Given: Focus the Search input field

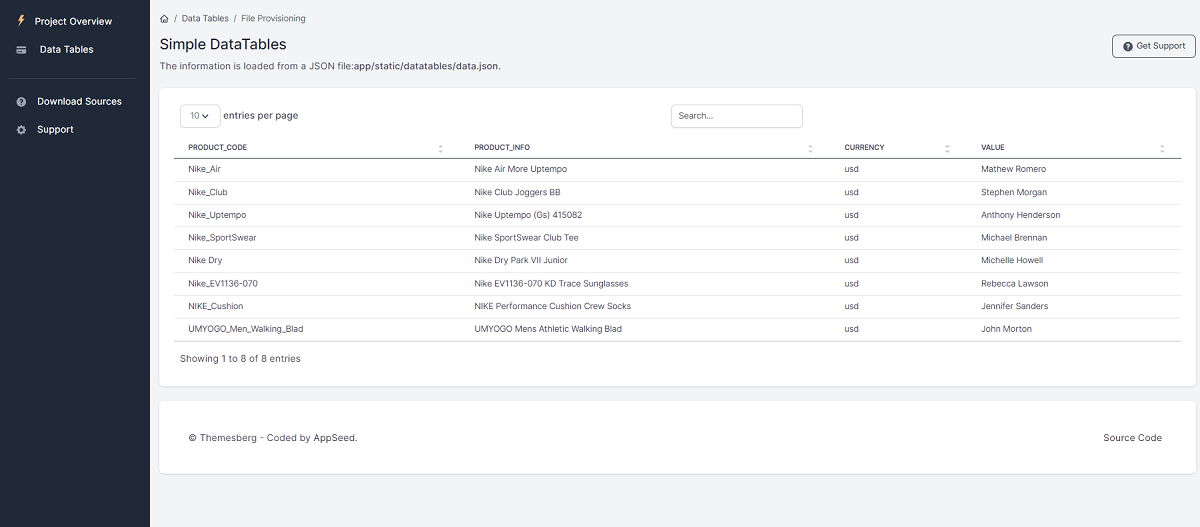Looking at the screenshot, I should 737,116.
